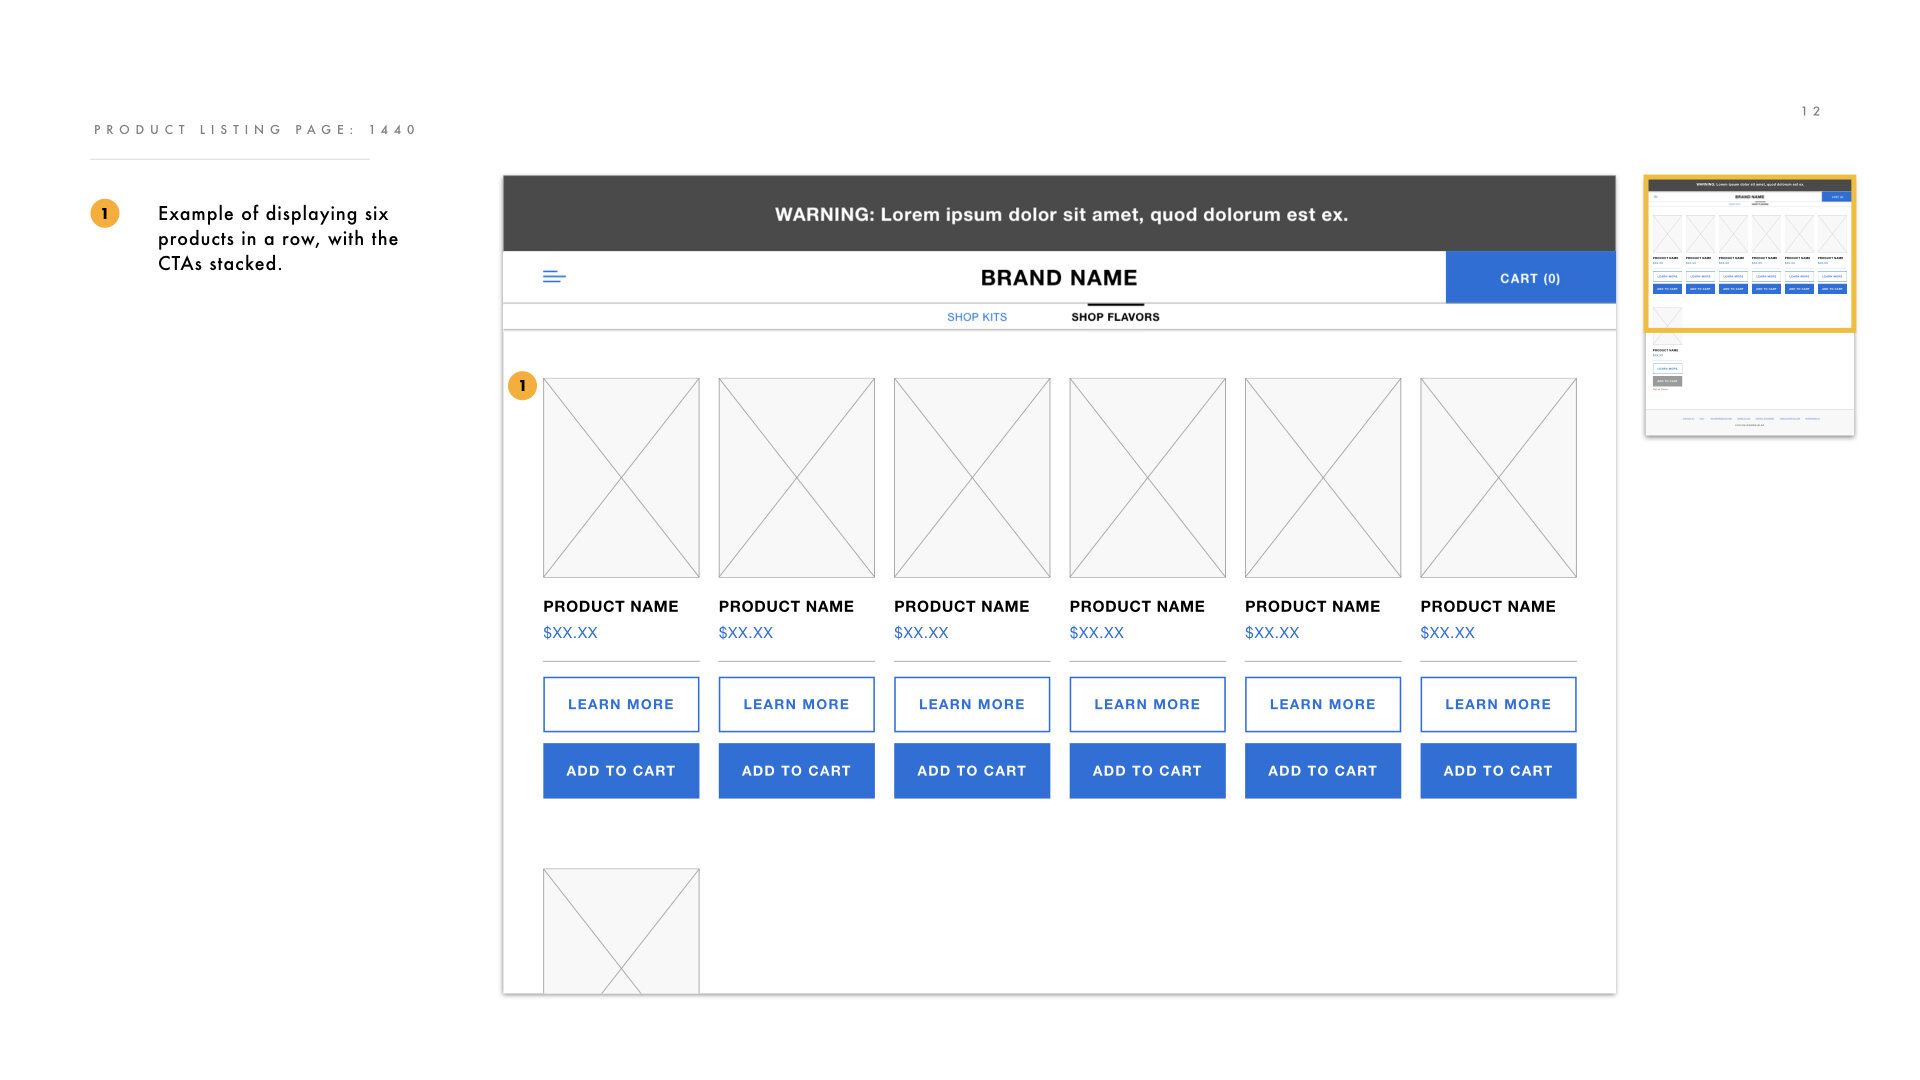Select the SHOP FLAVORS tab
The height and width of the screenshot is (1080, 1920).
coord(1115,317)
